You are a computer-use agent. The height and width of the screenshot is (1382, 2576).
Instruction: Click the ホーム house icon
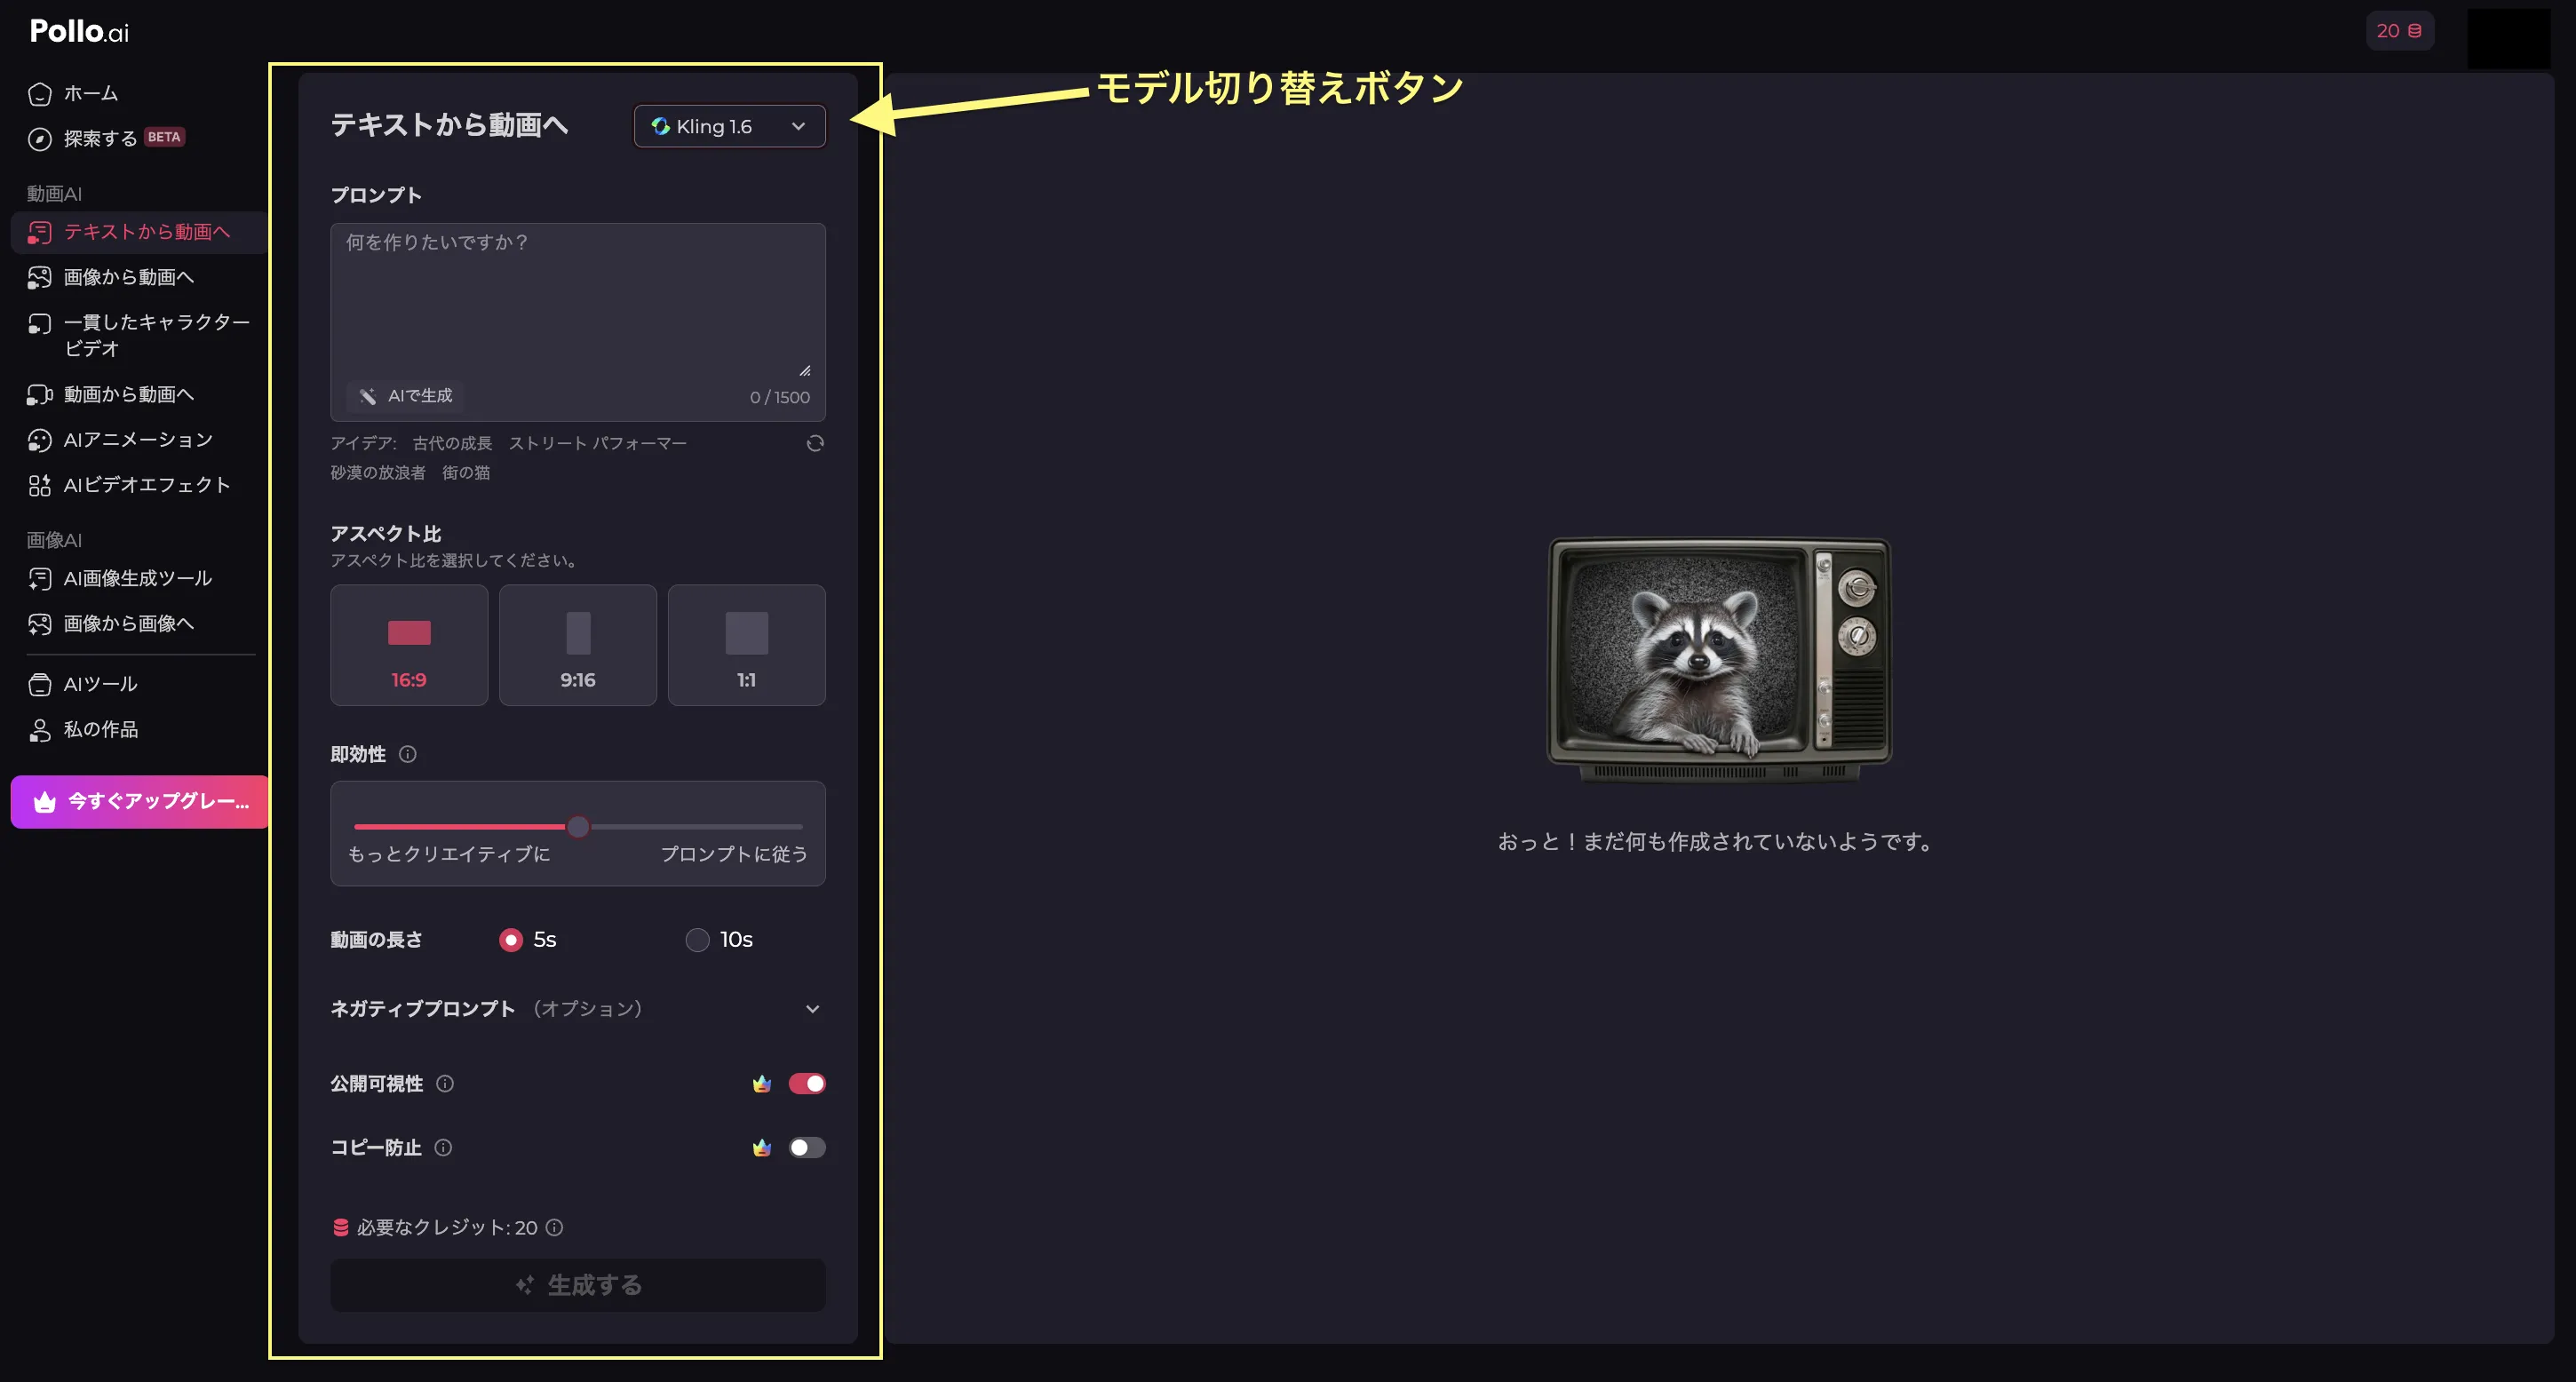tap(39, 94)
